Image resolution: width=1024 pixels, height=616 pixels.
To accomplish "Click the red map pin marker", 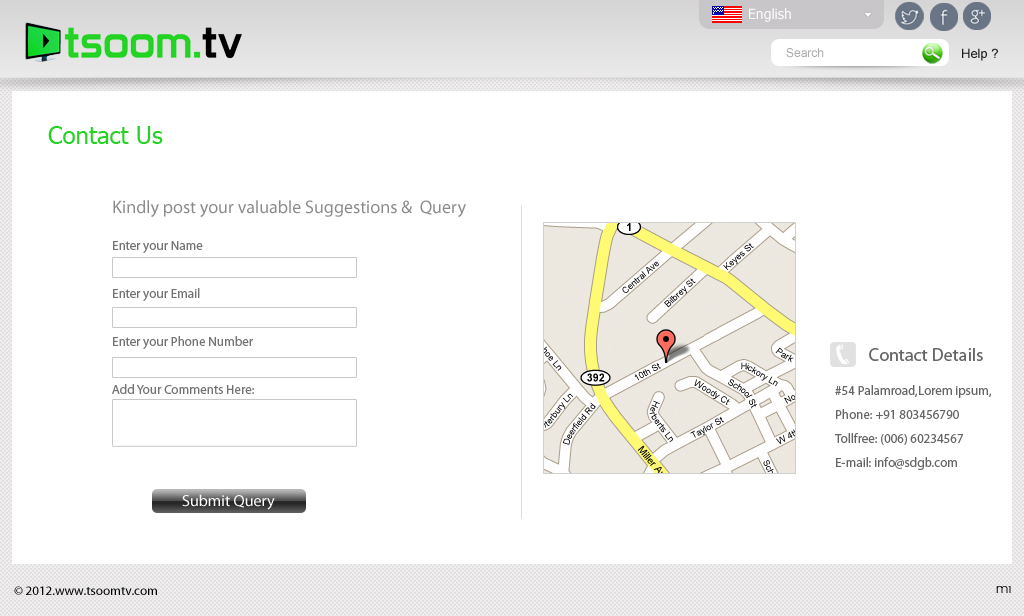I will click(665, 345).
